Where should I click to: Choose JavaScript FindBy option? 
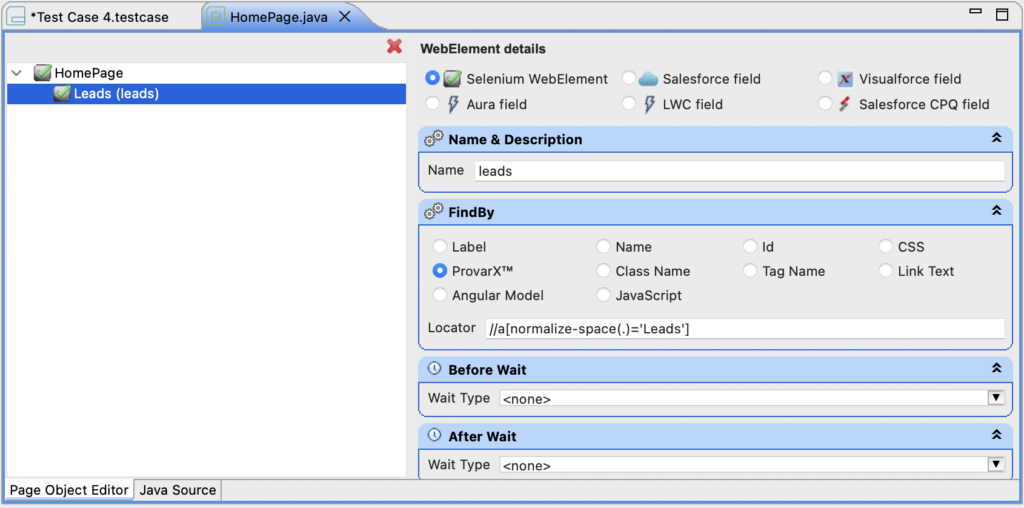tap(604, 295)
